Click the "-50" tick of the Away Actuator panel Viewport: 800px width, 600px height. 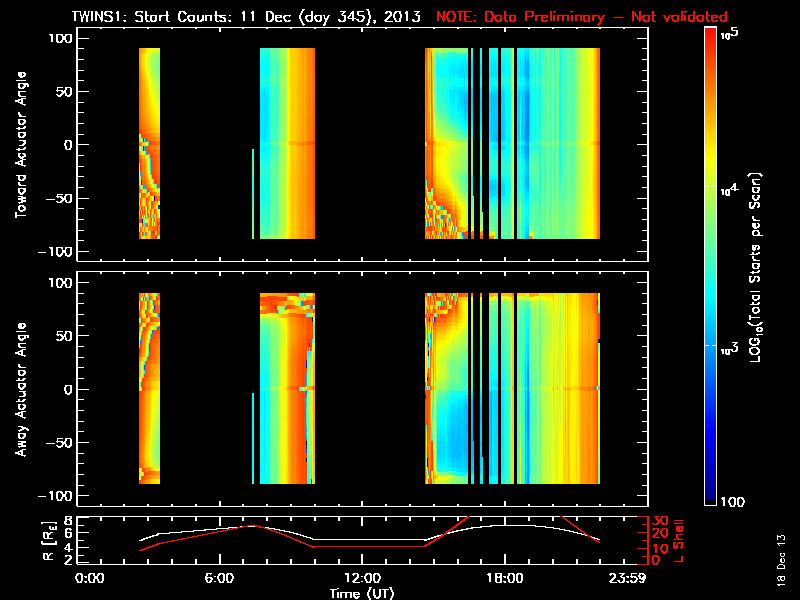coord(60,442)
